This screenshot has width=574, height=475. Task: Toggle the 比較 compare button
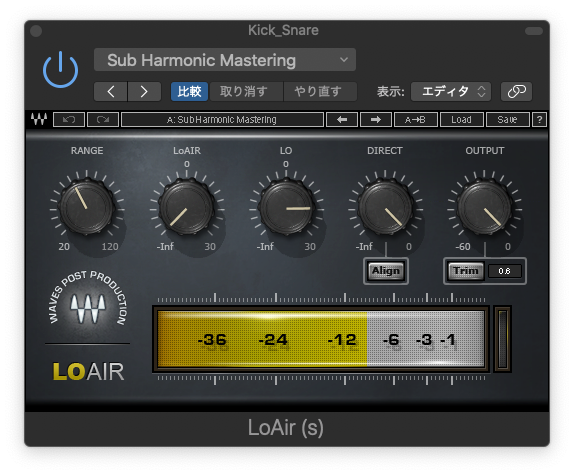tap(189, 91)
